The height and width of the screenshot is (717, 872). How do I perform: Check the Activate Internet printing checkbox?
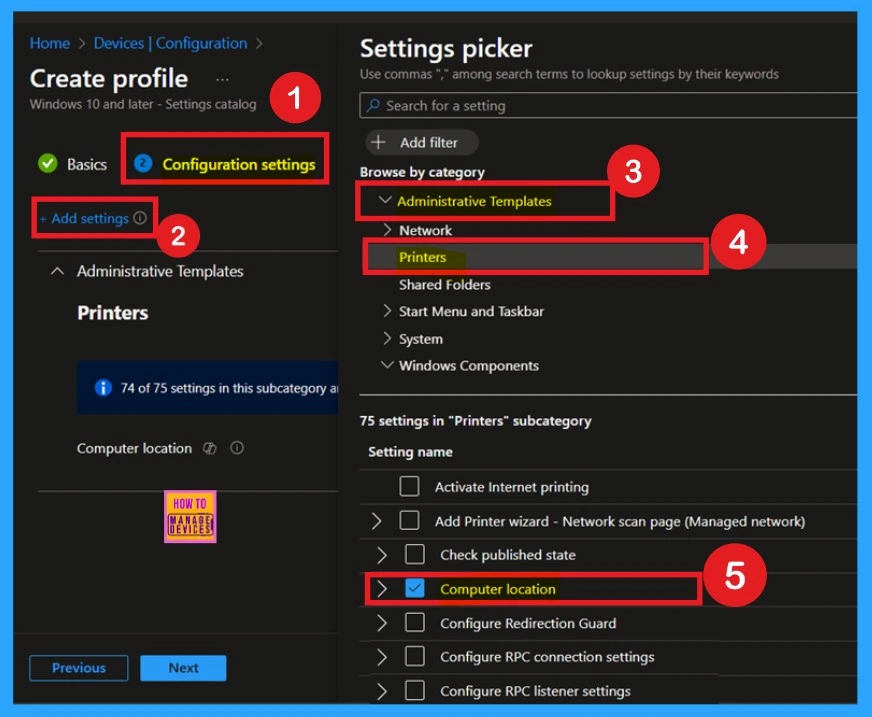409,486
